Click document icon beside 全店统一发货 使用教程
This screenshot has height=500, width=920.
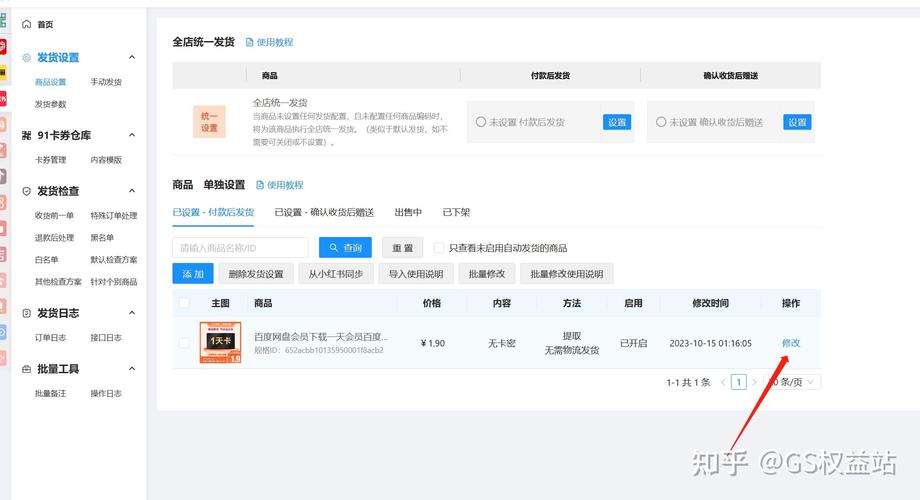250,42
